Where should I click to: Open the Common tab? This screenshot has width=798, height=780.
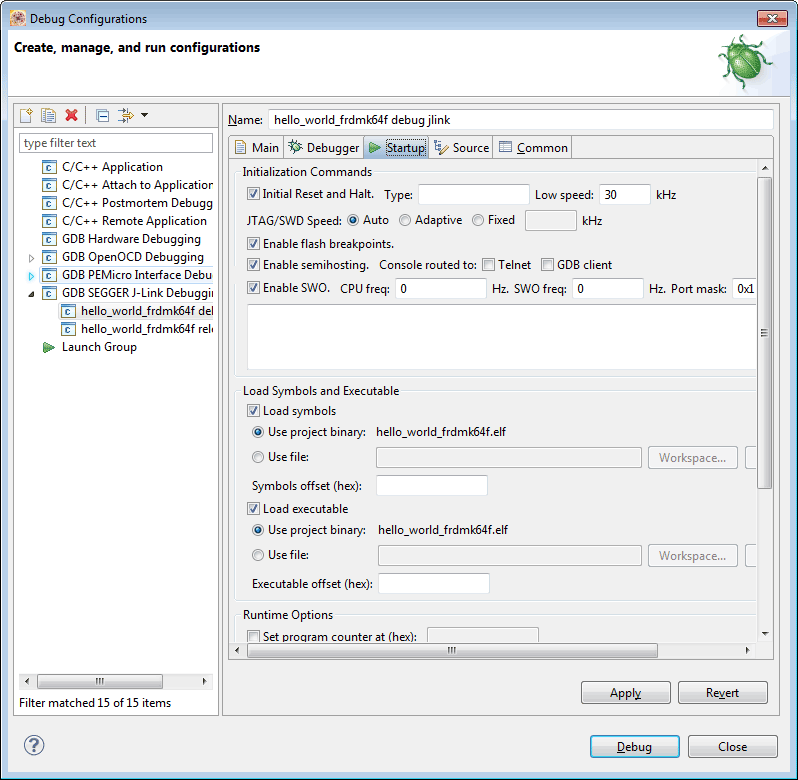[x=533, y=148]
